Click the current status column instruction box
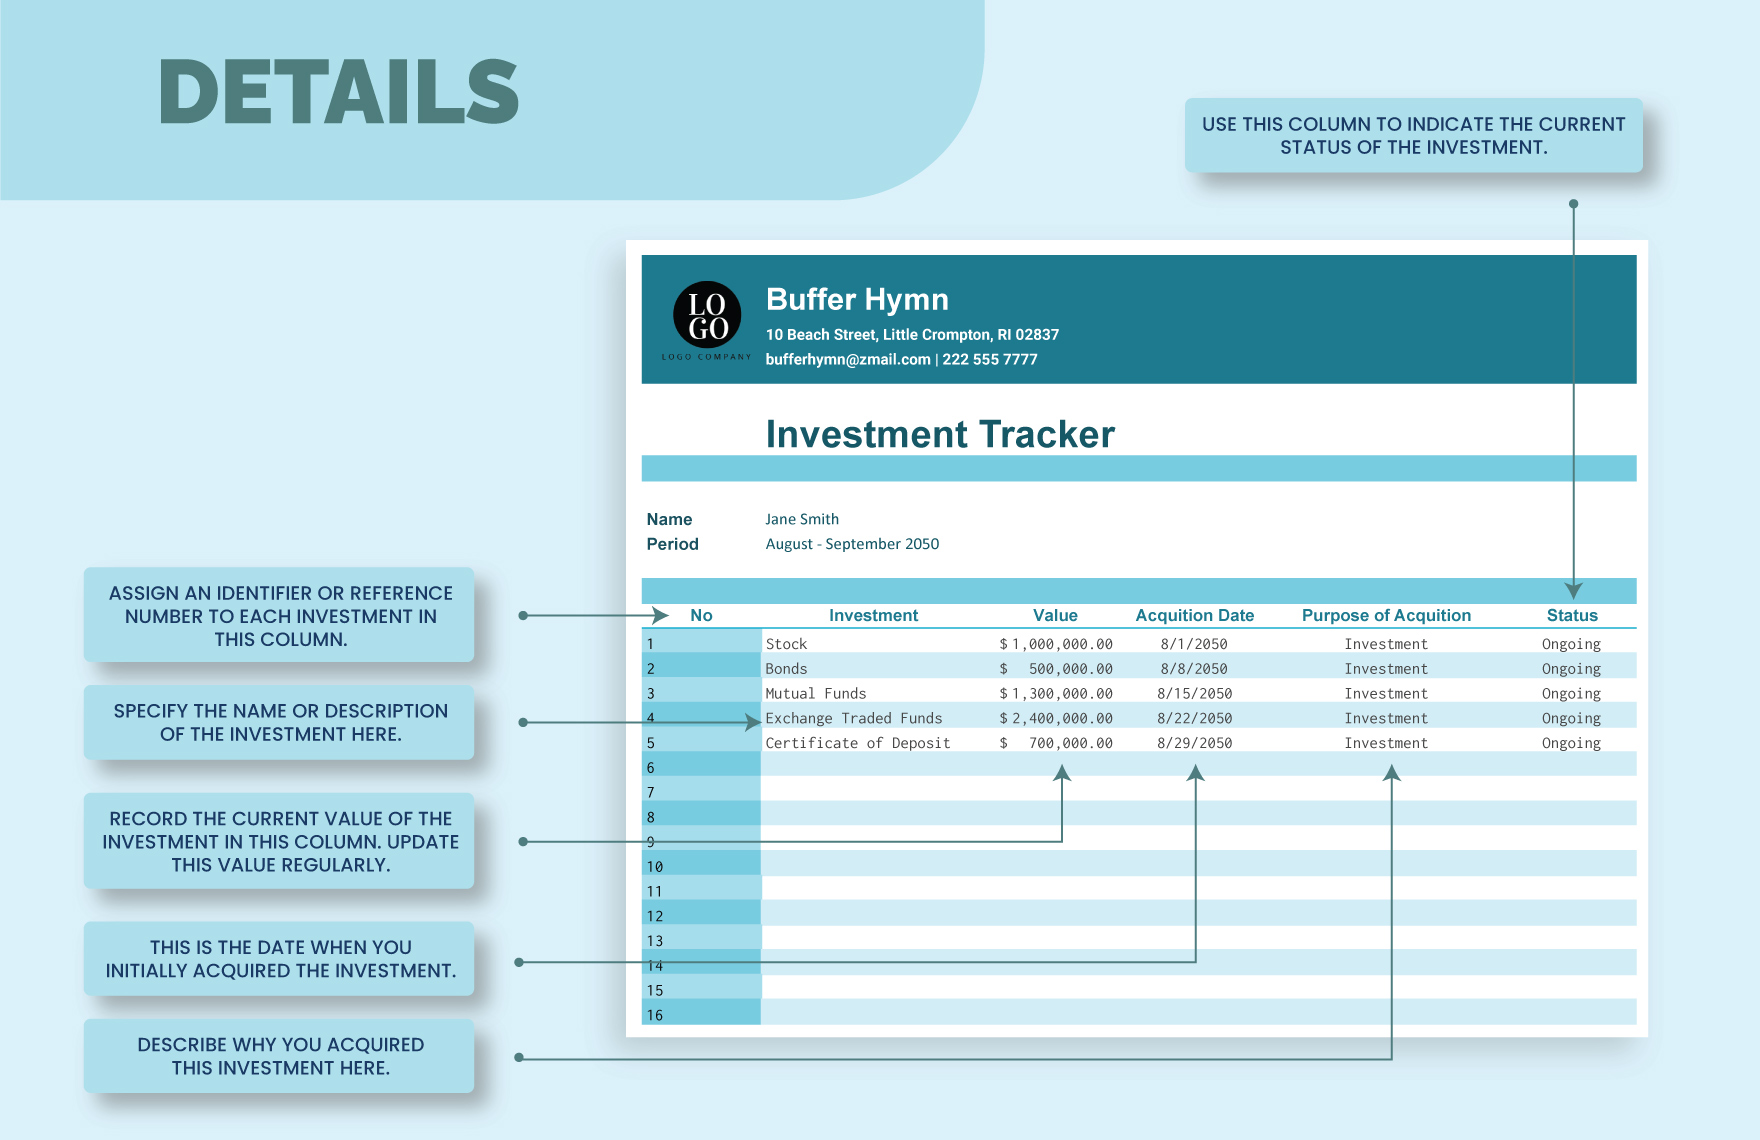 click(1413, 135)
